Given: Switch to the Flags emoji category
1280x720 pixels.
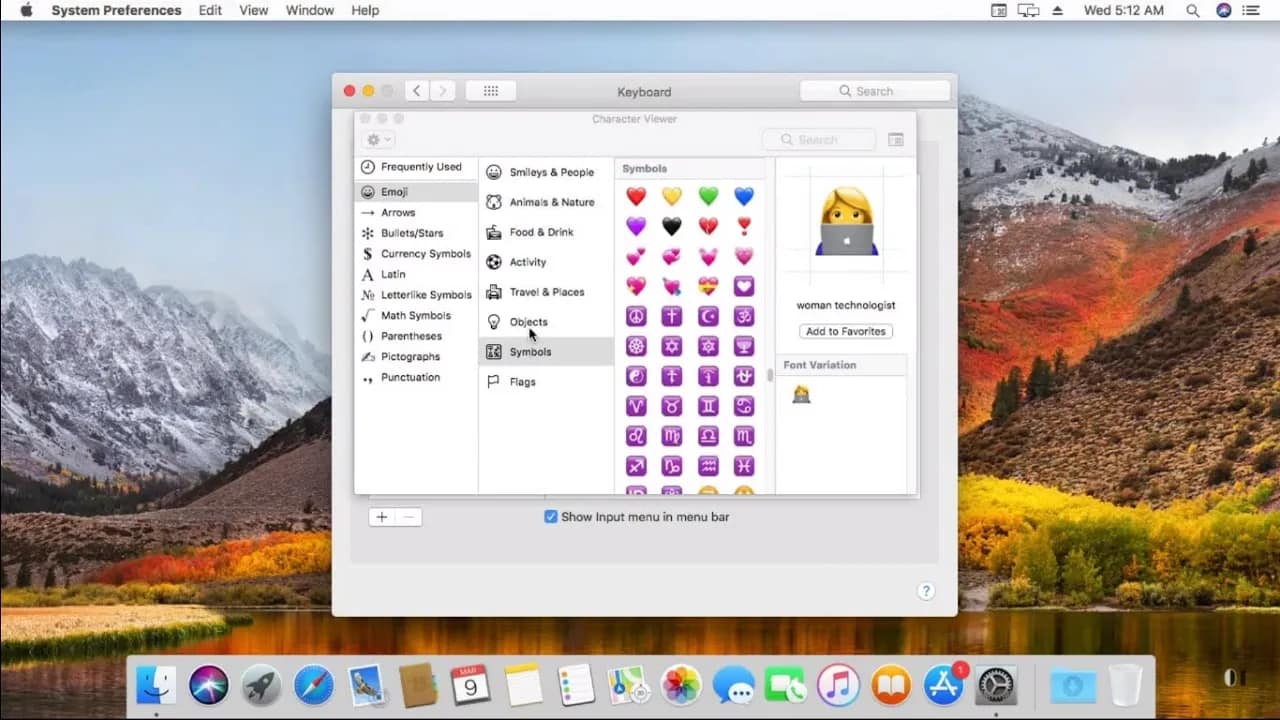Looking at the screenshot, I should click(x=521, y=381).
